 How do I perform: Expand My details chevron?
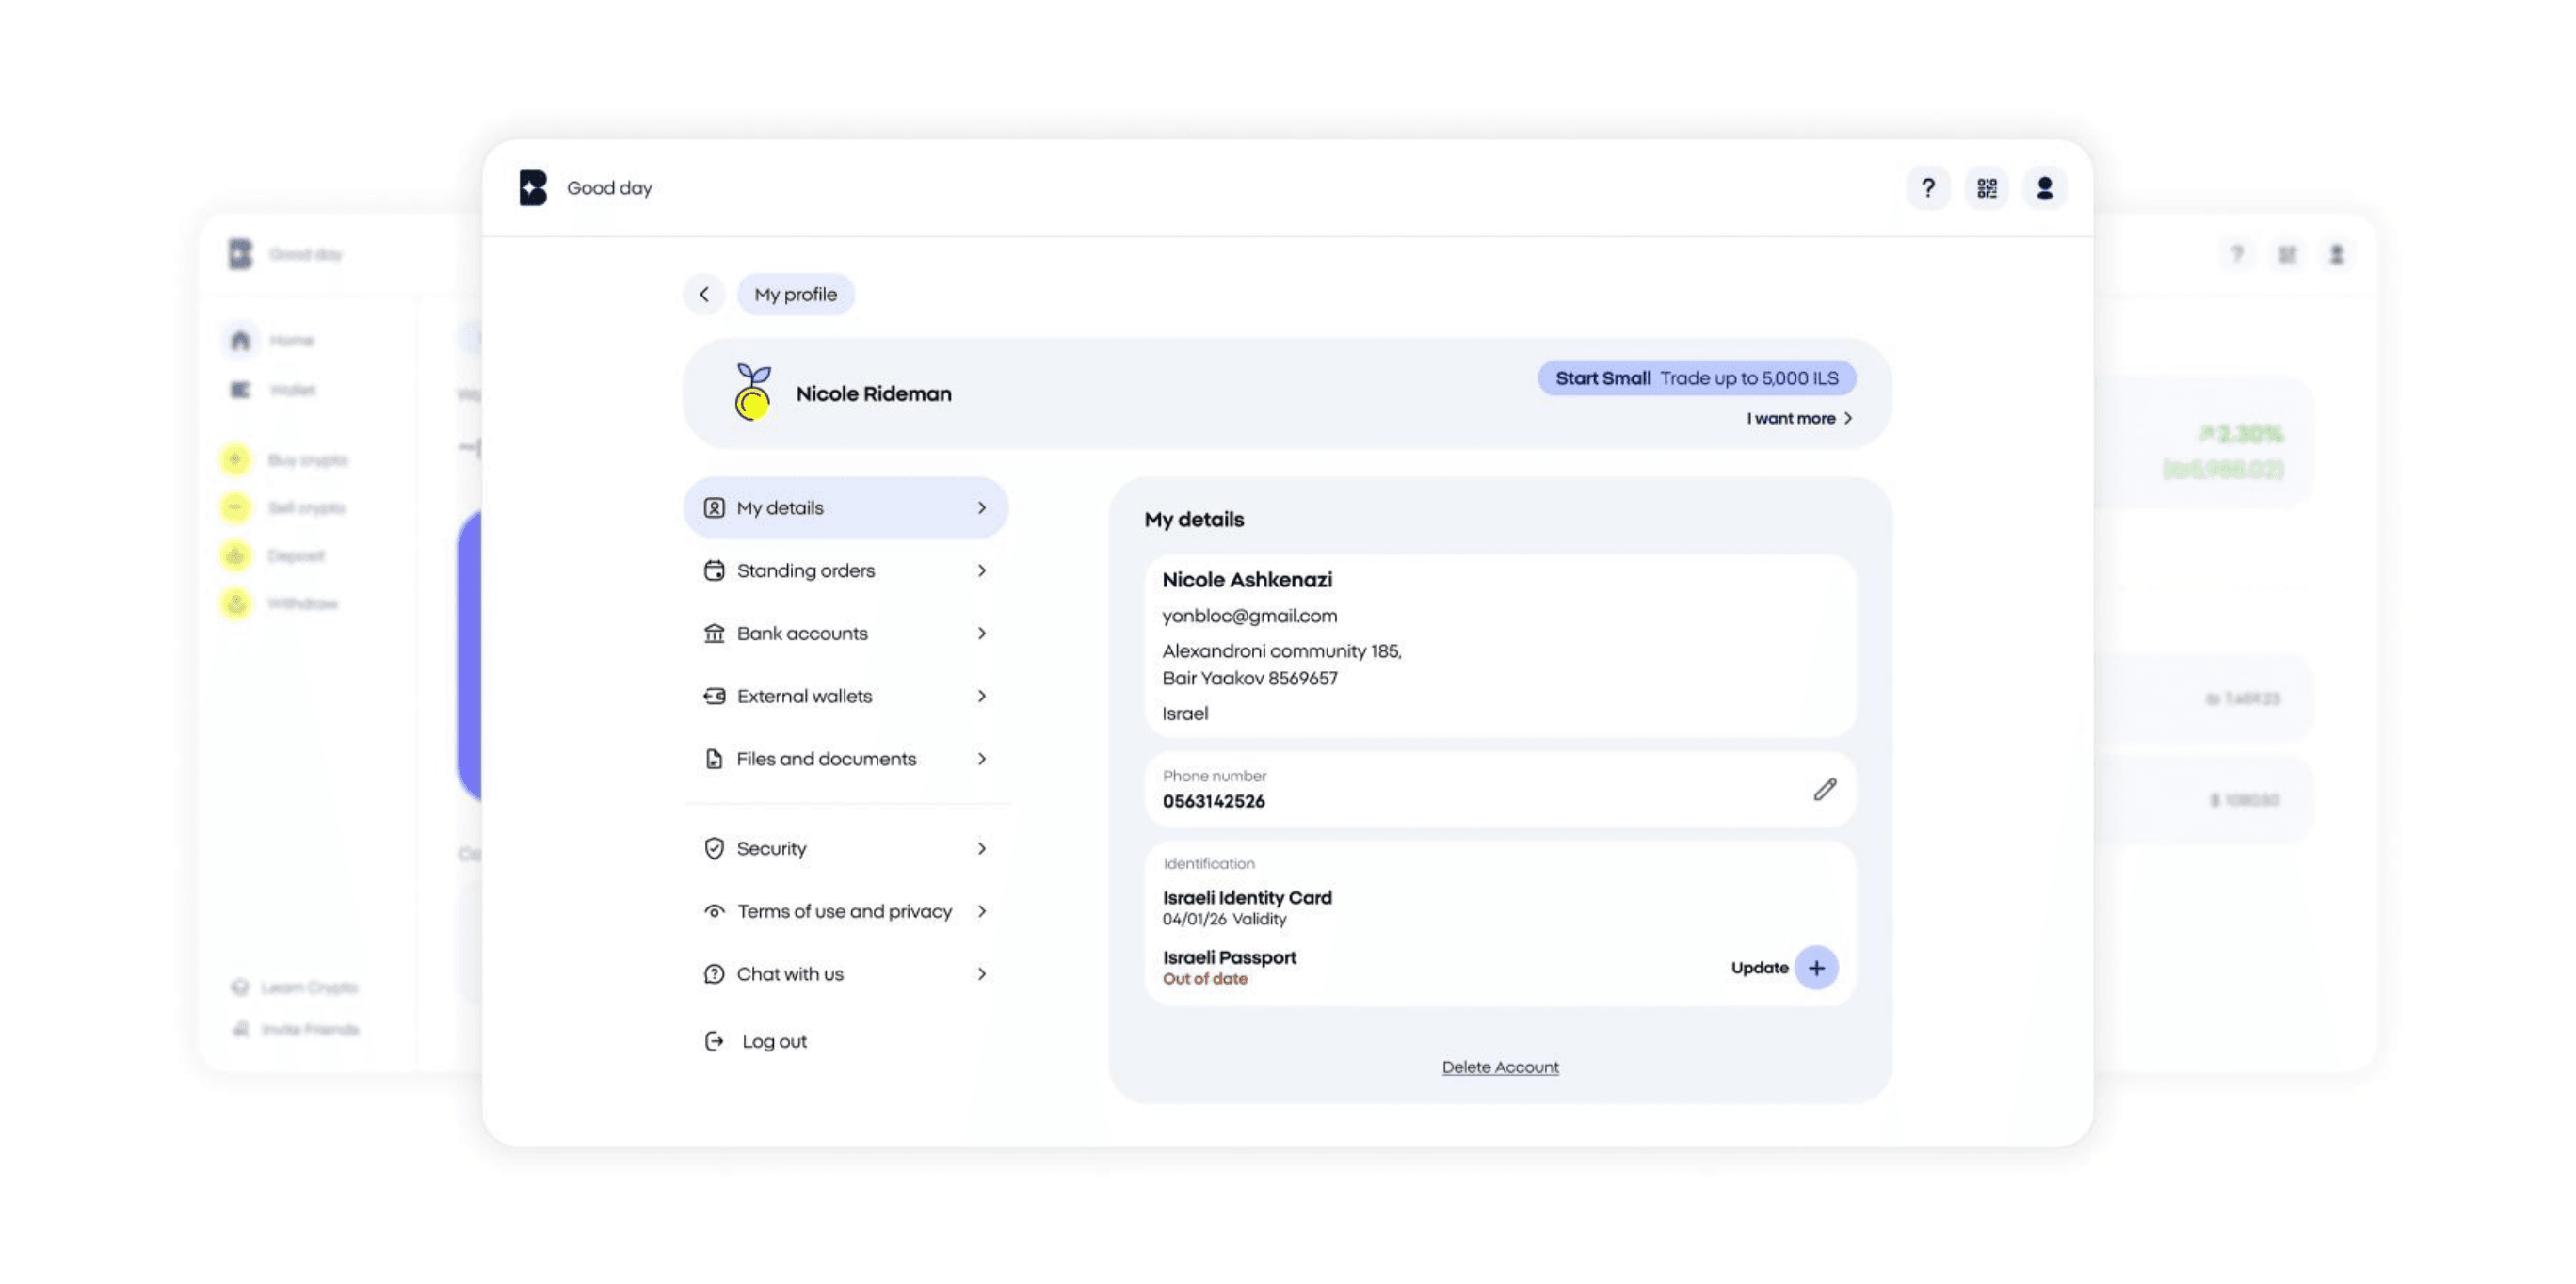point(981,508)
